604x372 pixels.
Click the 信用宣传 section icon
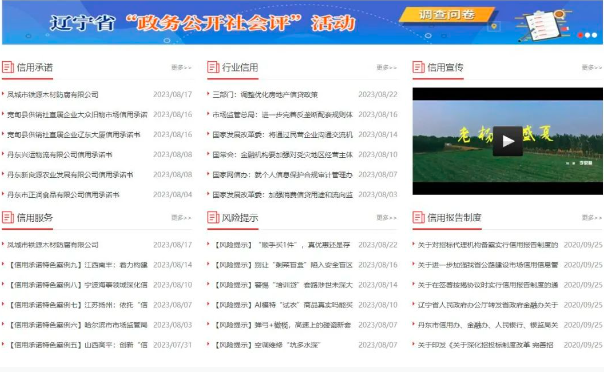tap(418, 67)
